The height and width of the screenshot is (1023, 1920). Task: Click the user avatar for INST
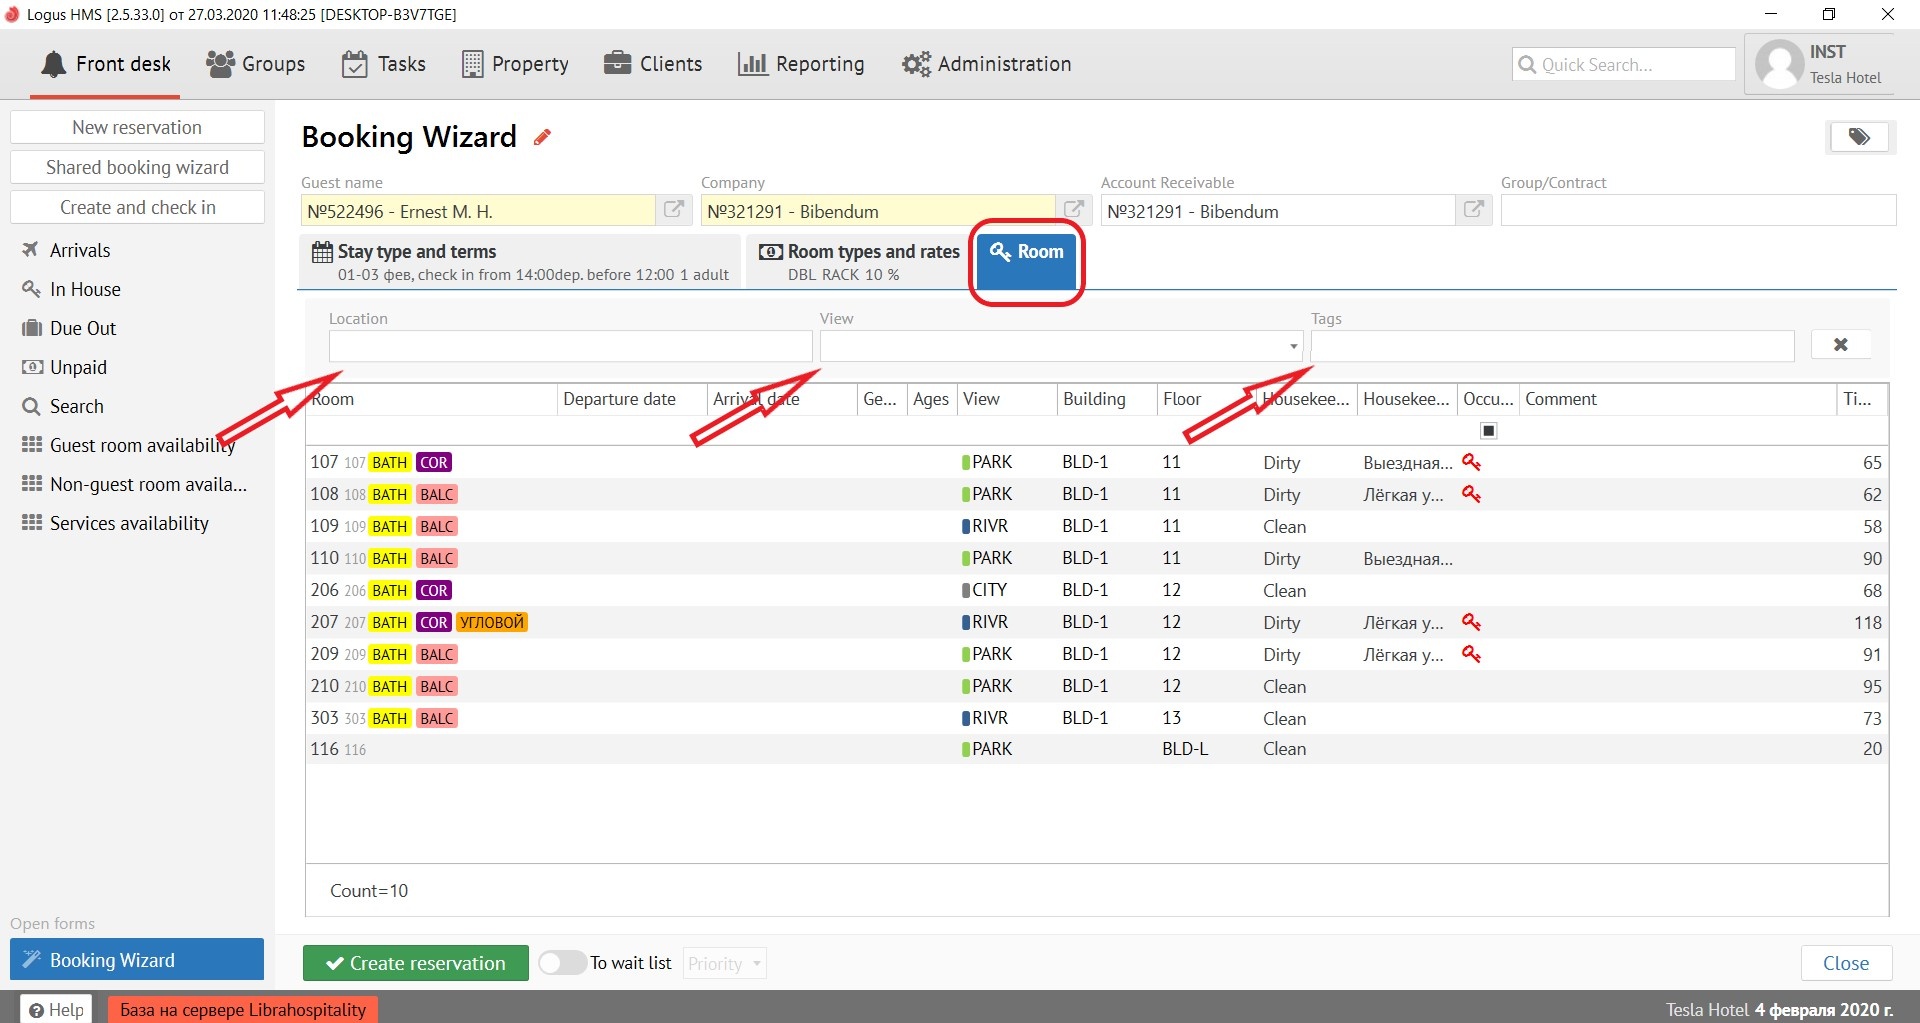pos(1779,65)
